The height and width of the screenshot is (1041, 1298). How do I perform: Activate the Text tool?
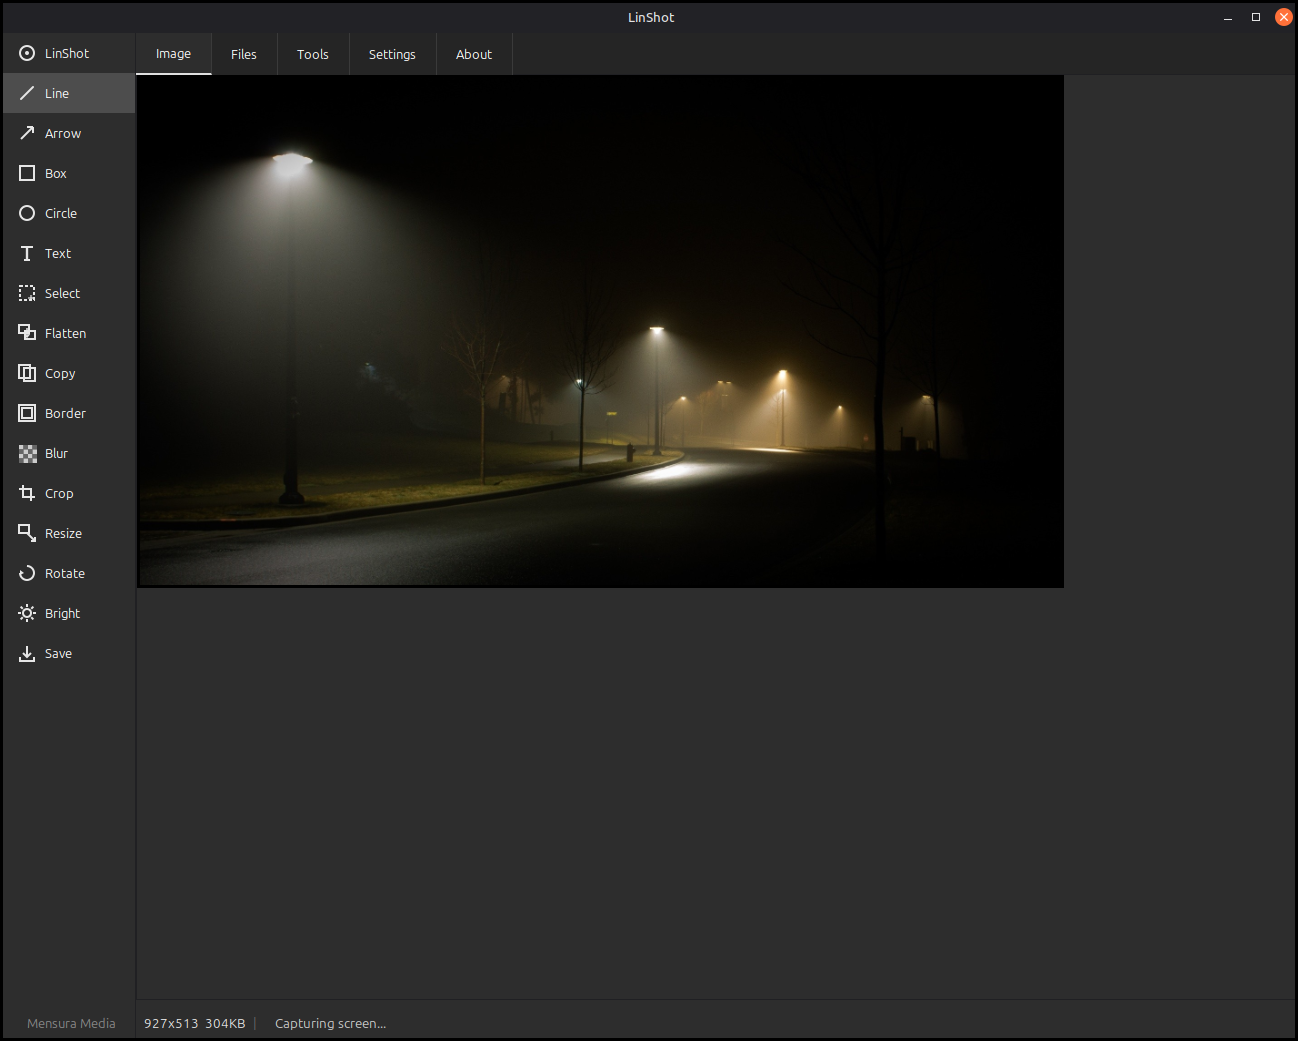coord(68,253)
